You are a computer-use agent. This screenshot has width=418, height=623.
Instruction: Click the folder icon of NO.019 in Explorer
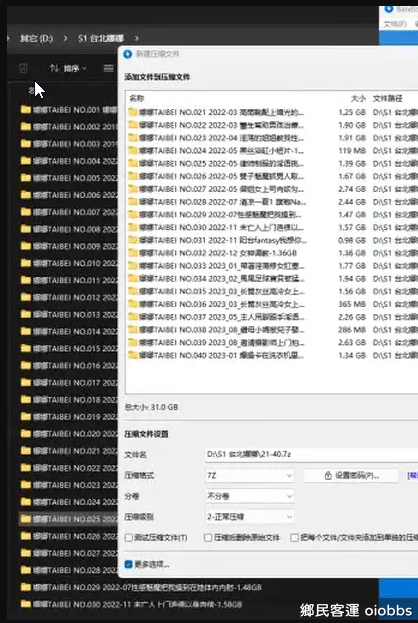click(x=26, y=416)
